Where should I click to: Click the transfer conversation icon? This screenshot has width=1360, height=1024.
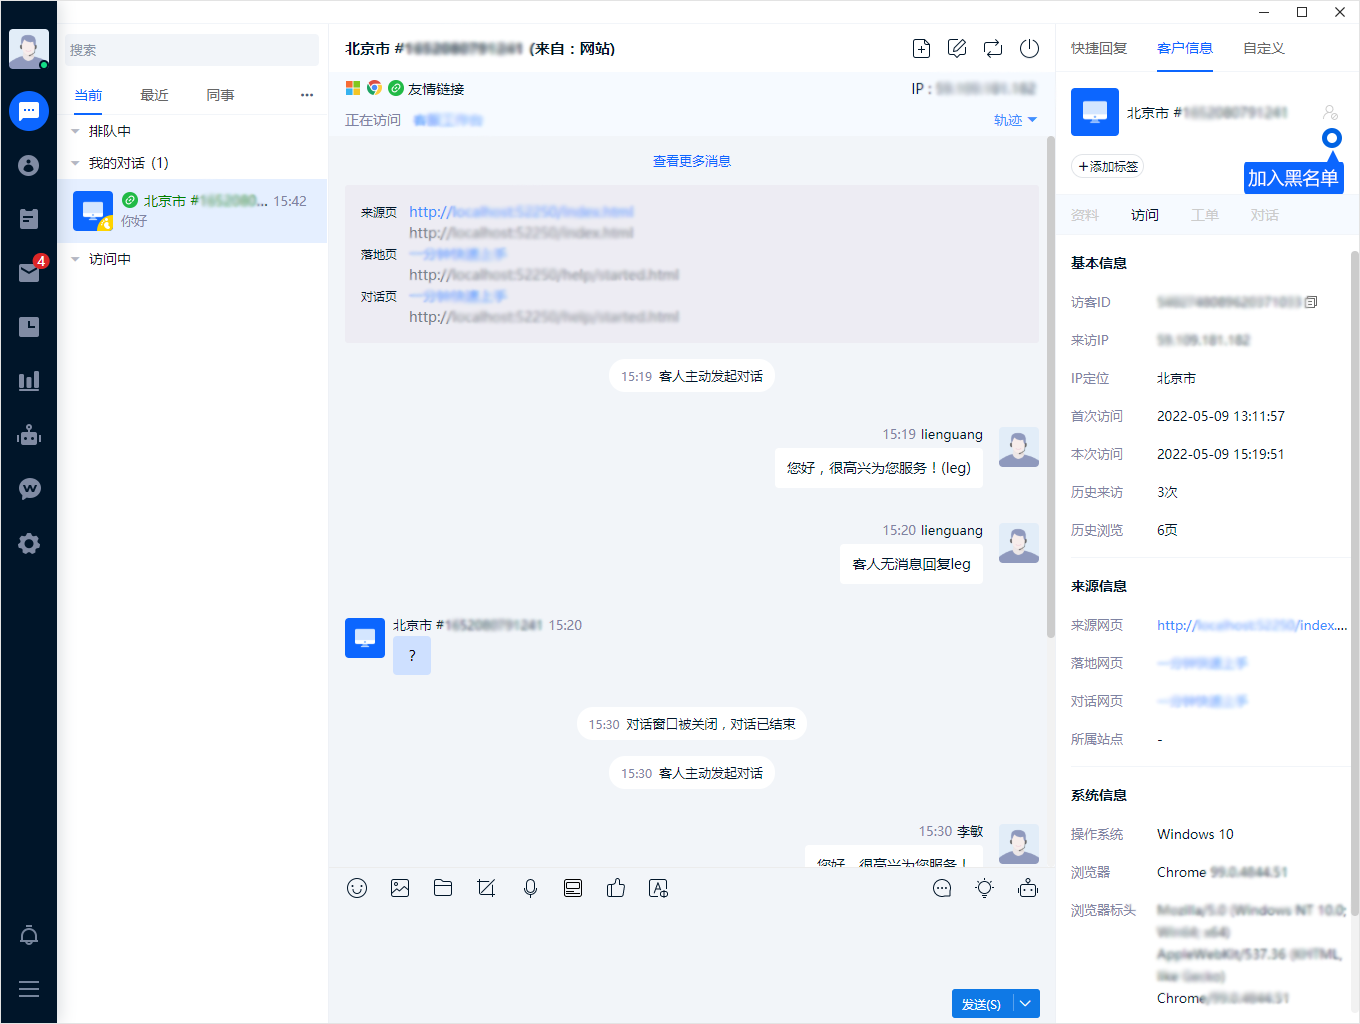(993, 48)
